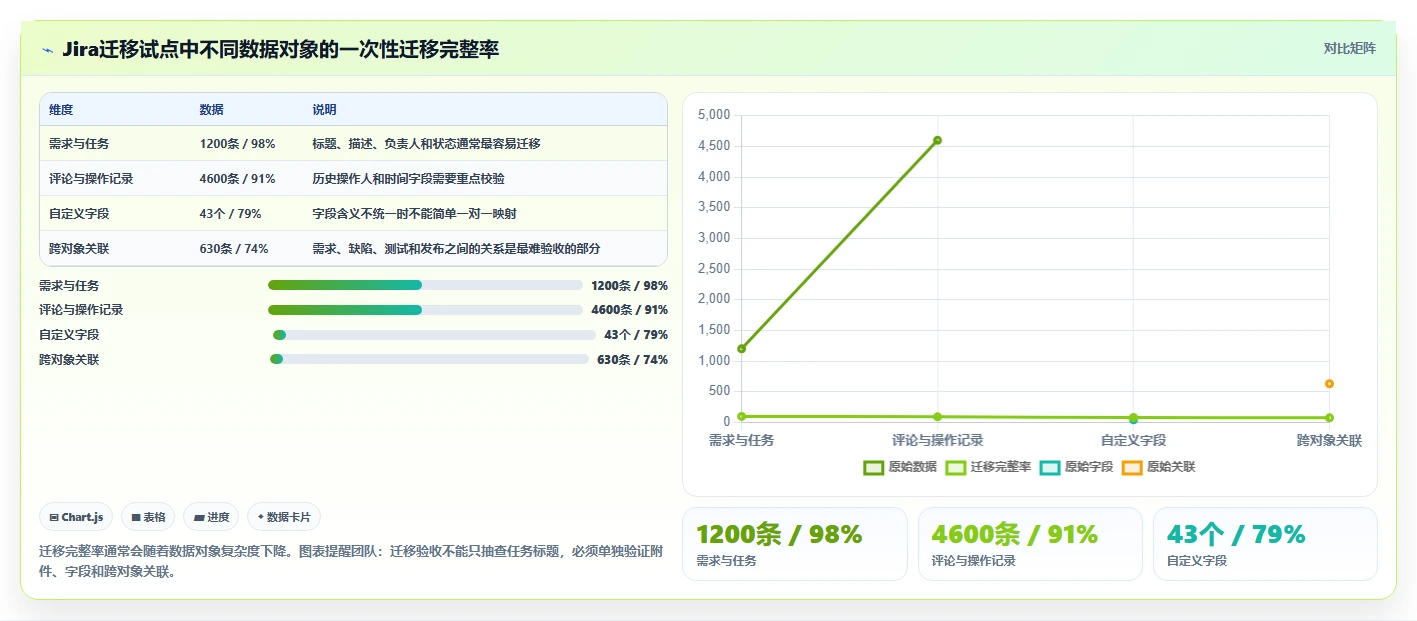
Task: Click the 对比矩阵 label in the header
Action: point(1349,48)
